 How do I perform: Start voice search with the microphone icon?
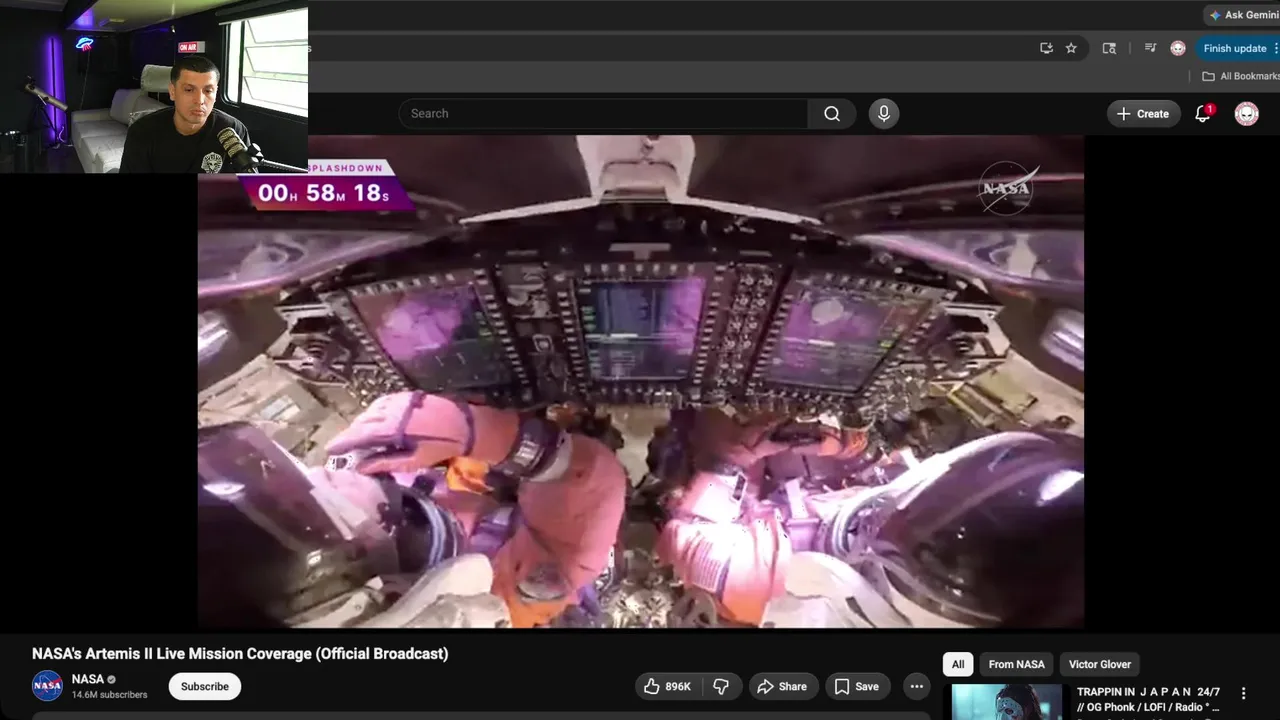pos(884,114)
